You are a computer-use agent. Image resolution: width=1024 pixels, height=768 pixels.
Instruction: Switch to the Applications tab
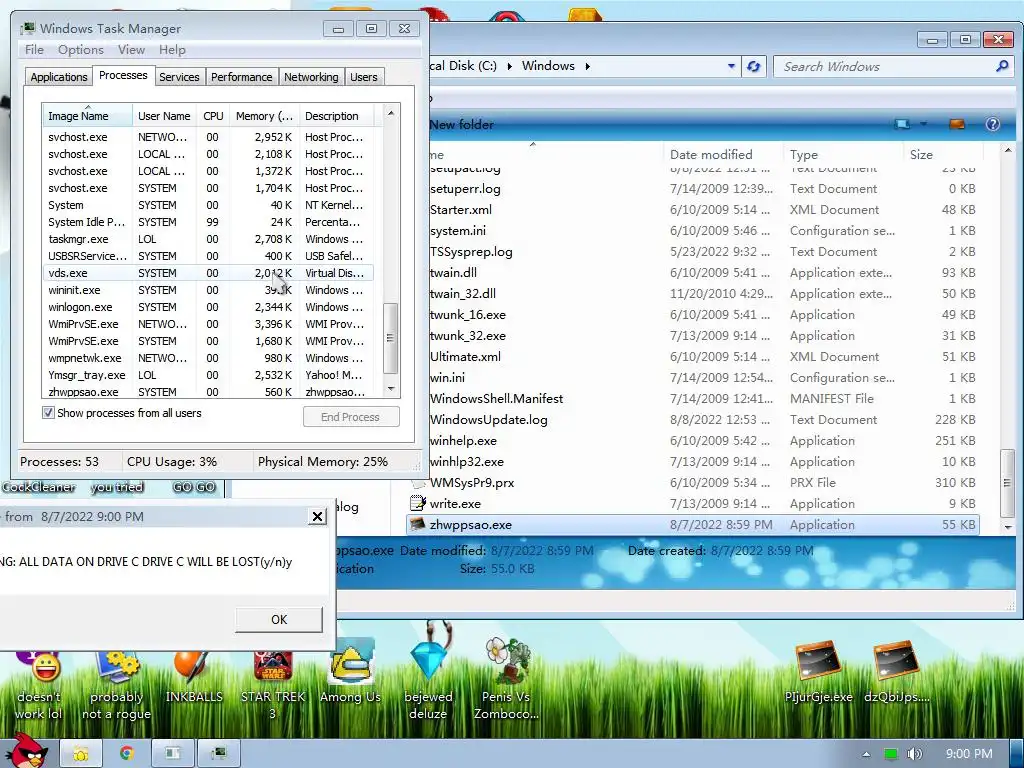[x=59, y=77]
